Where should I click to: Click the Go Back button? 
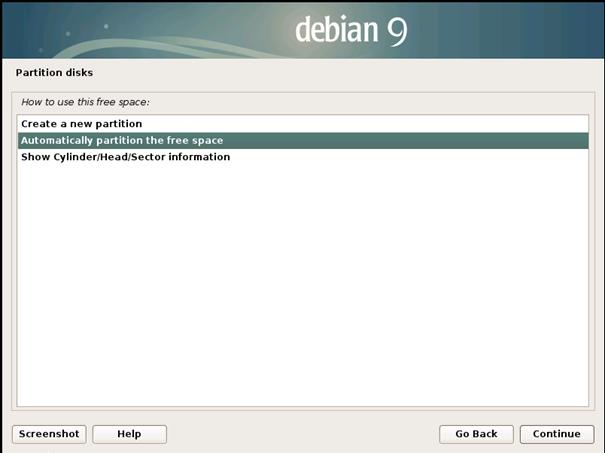(476, 434)
